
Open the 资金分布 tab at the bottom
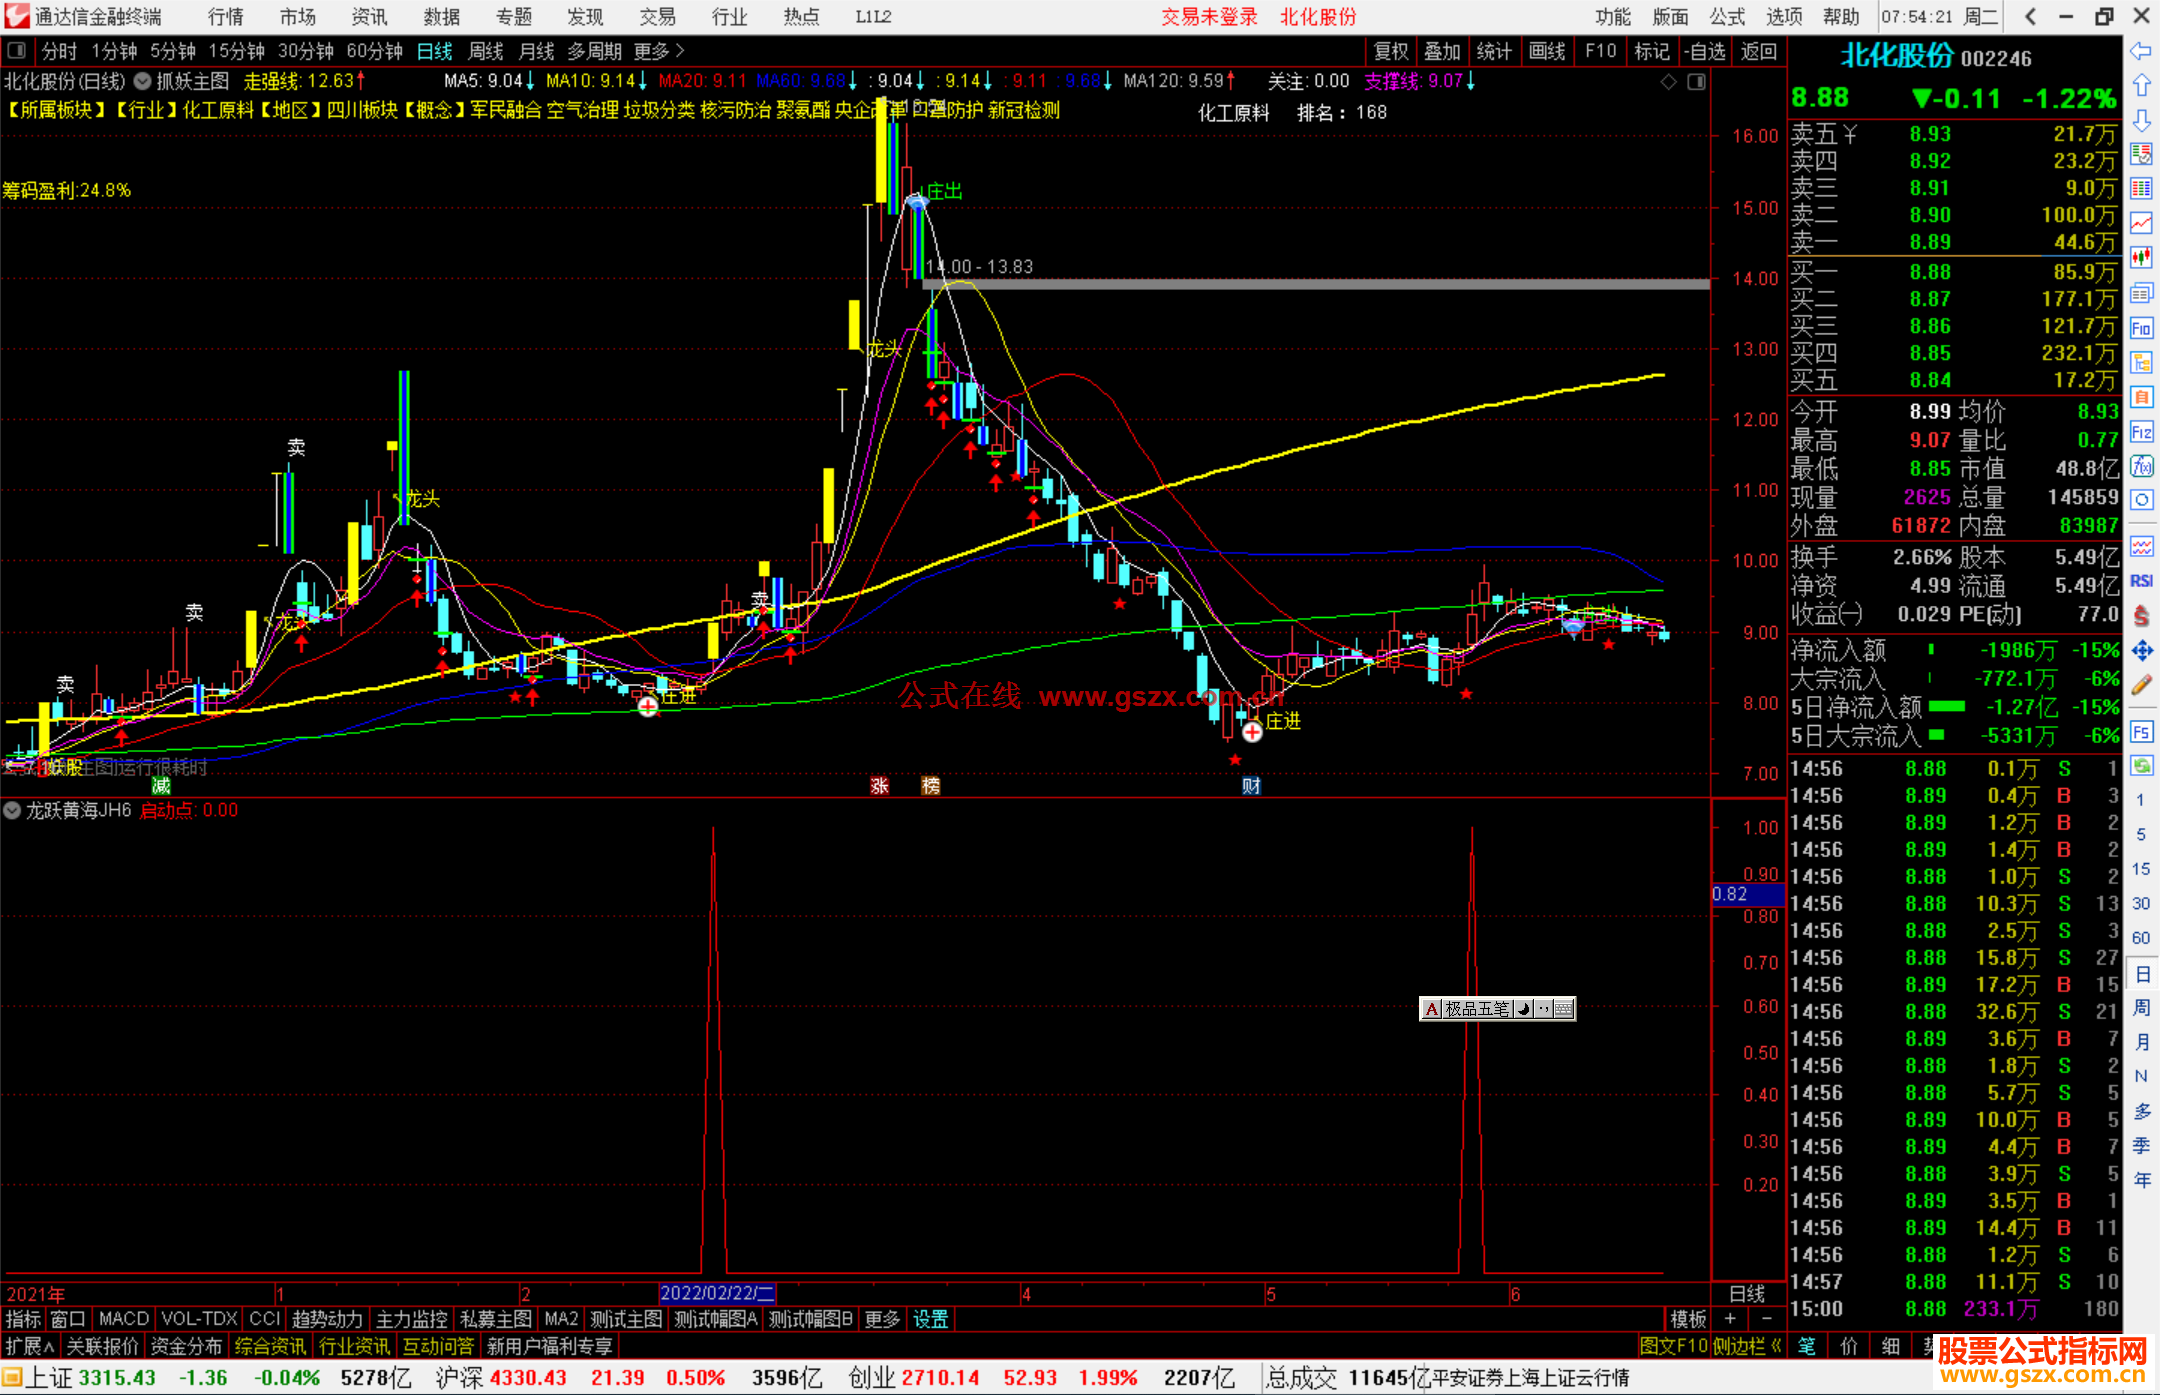pos(186,1346)
